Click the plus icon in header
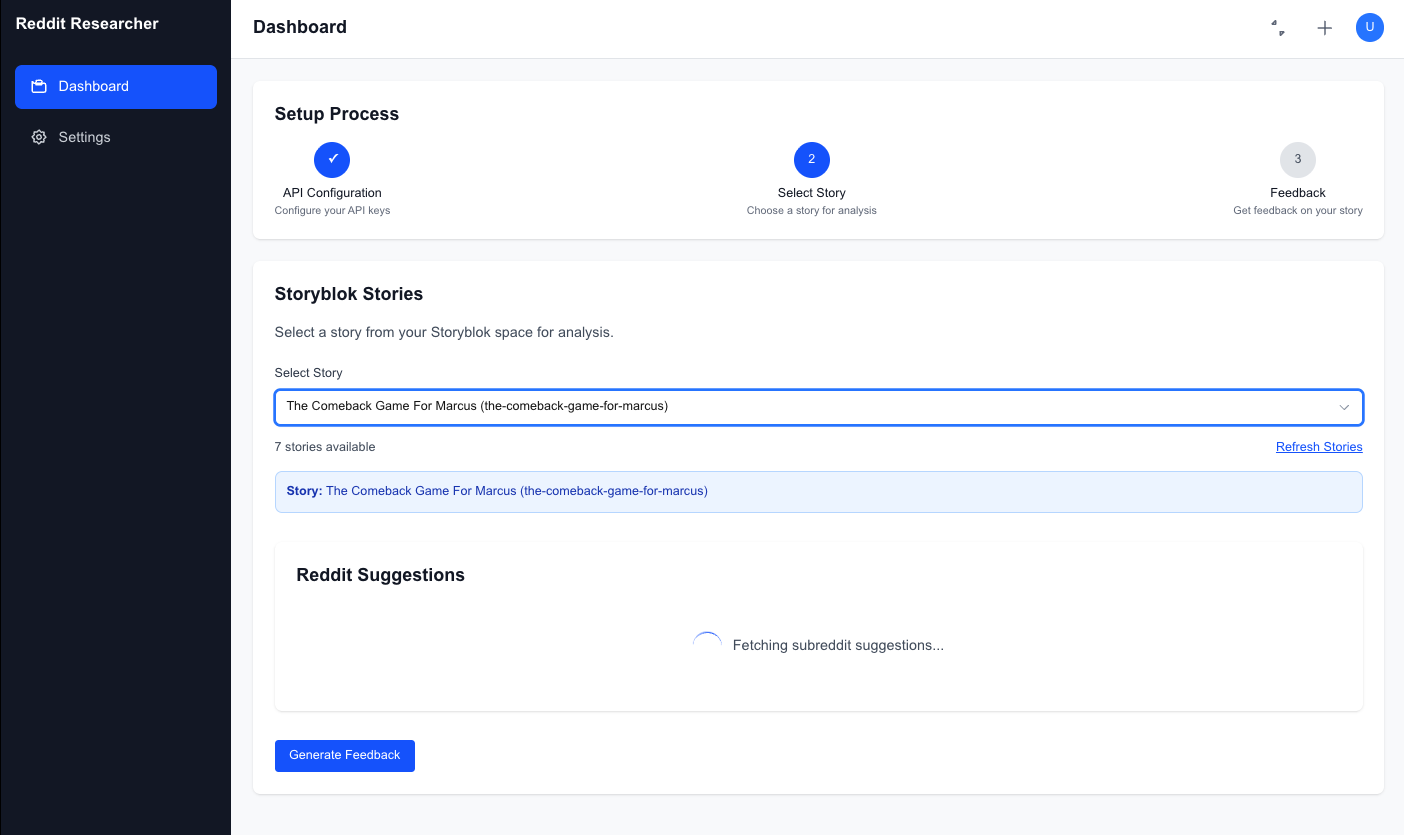This screenshot has height=835, width=1404. coord(1325,28)
